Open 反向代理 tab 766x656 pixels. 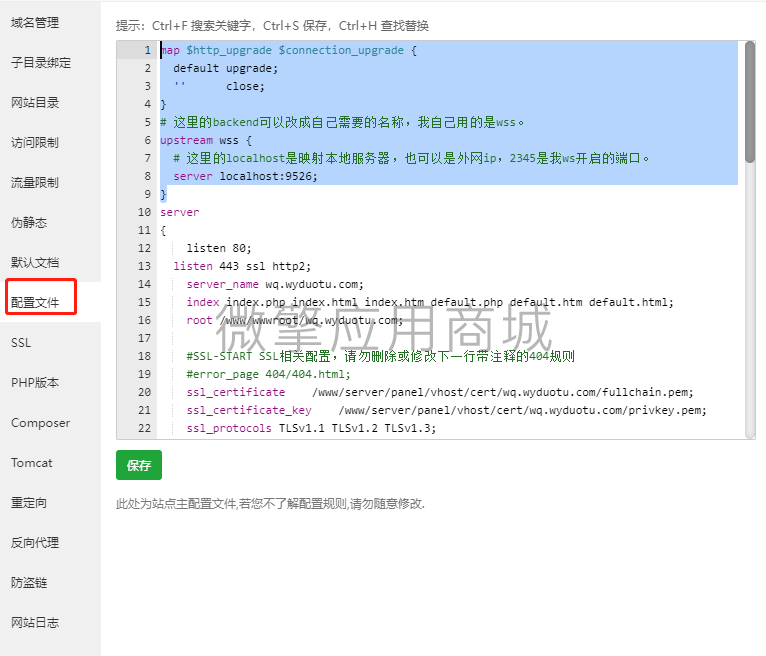[35, 543]
